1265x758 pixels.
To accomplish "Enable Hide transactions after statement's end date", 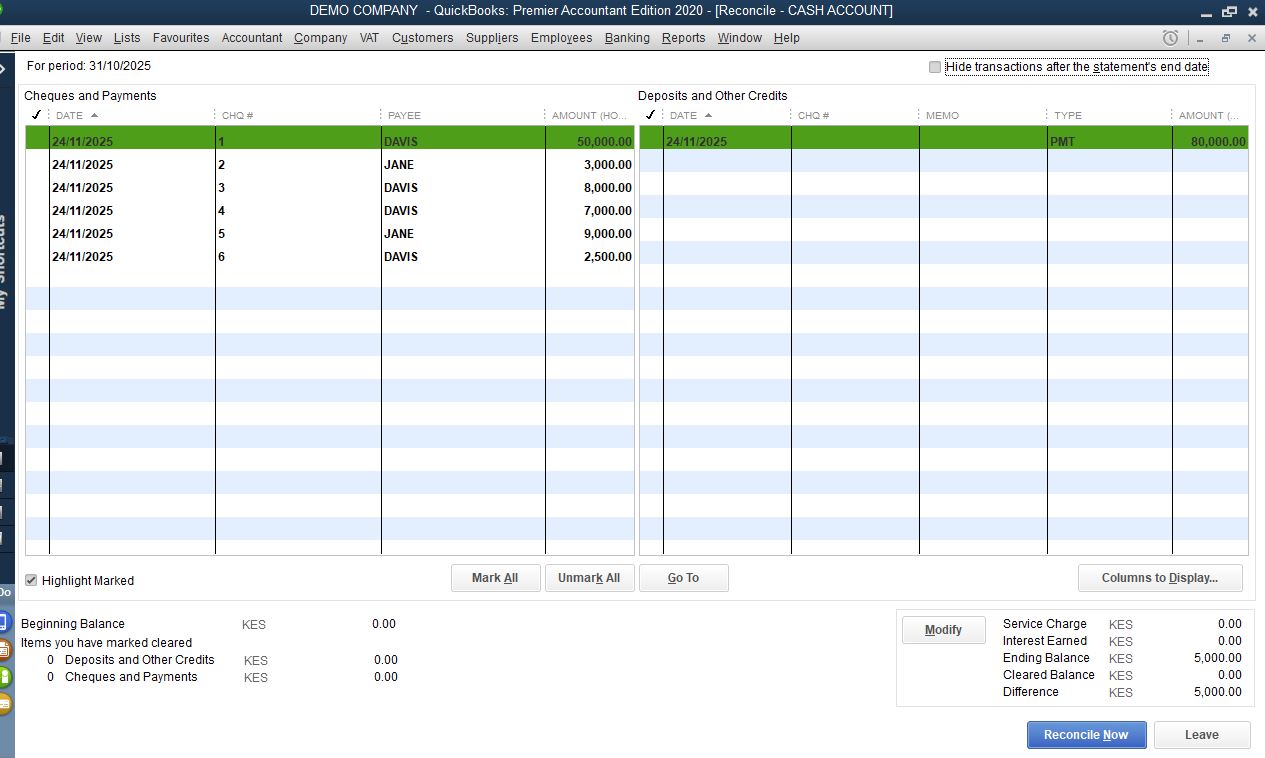I will coord(935,67).
